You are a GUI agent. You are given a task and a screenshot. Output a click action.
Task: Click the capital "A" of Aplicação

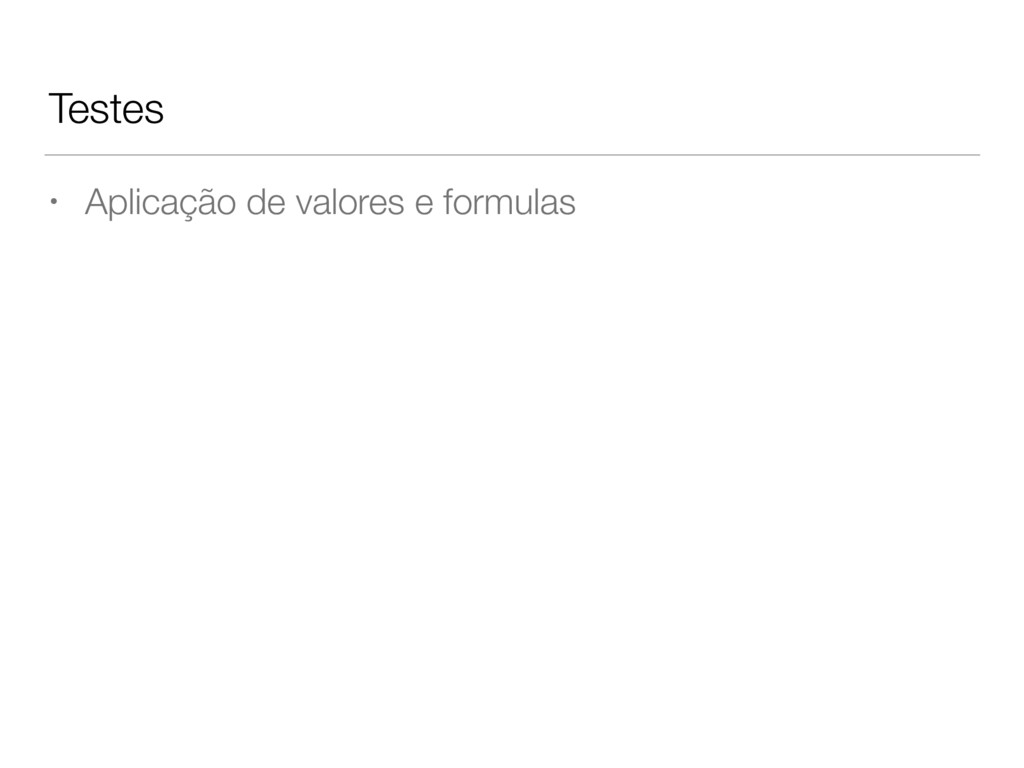click(x=97, y=201)
